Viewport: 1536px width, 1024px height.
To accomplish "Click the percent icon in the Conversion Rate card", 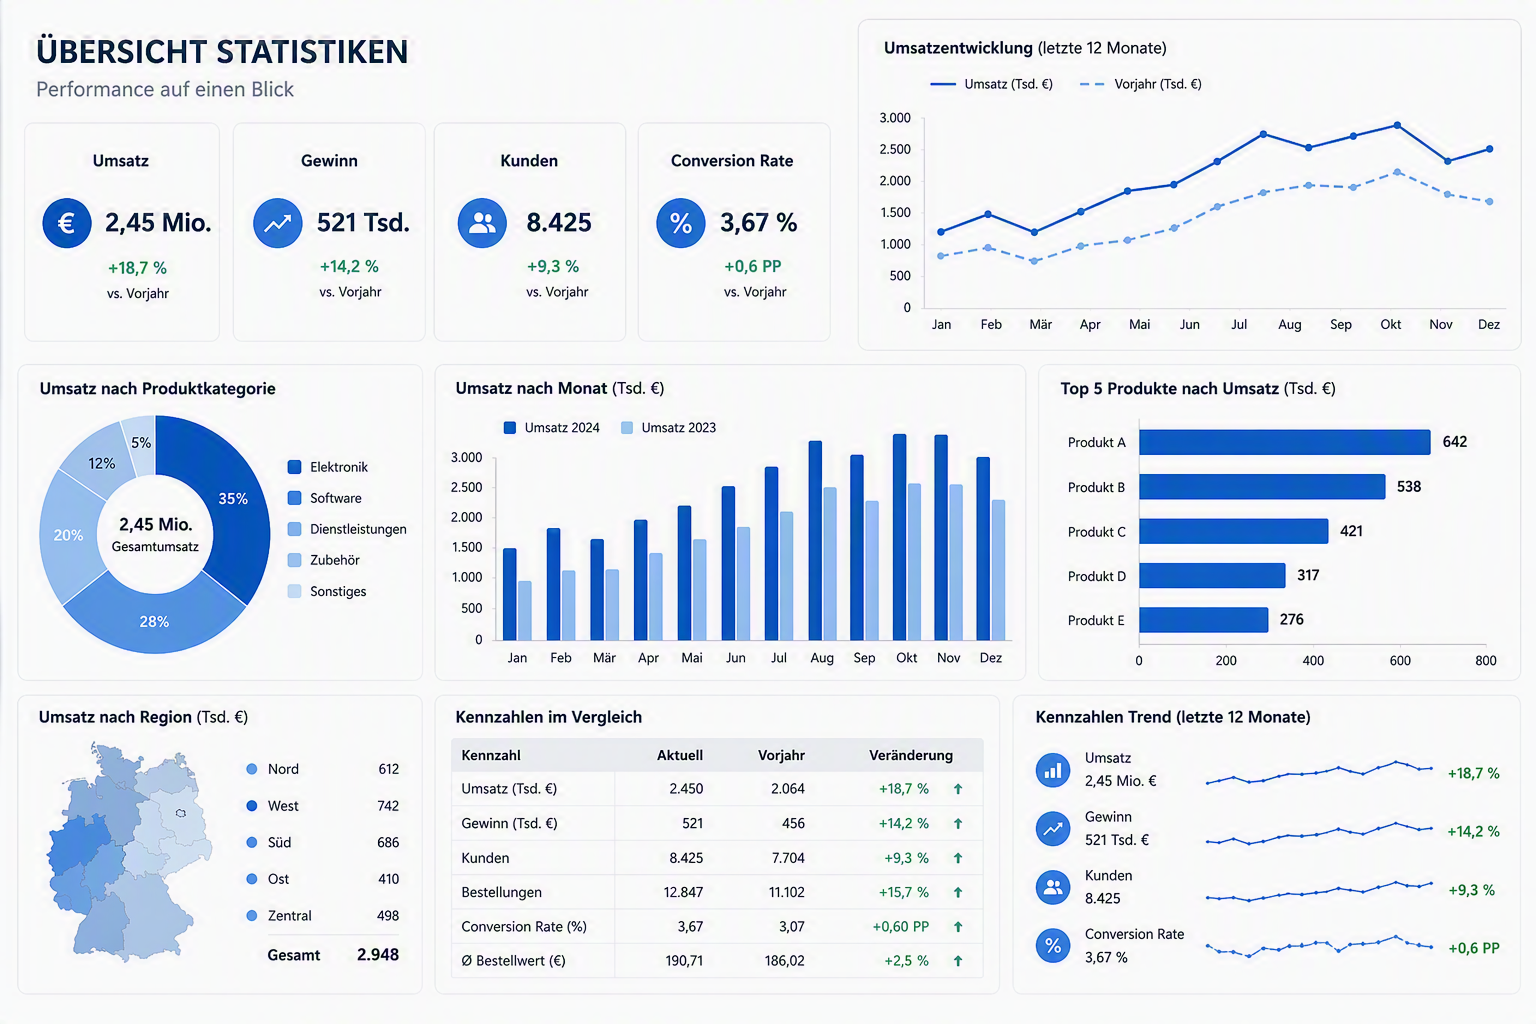I will click(x=681, y=223).
